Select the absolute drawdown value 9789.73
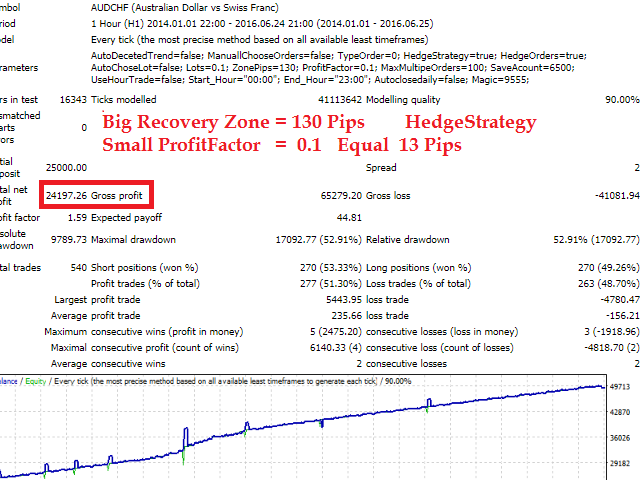 (69, 240)
